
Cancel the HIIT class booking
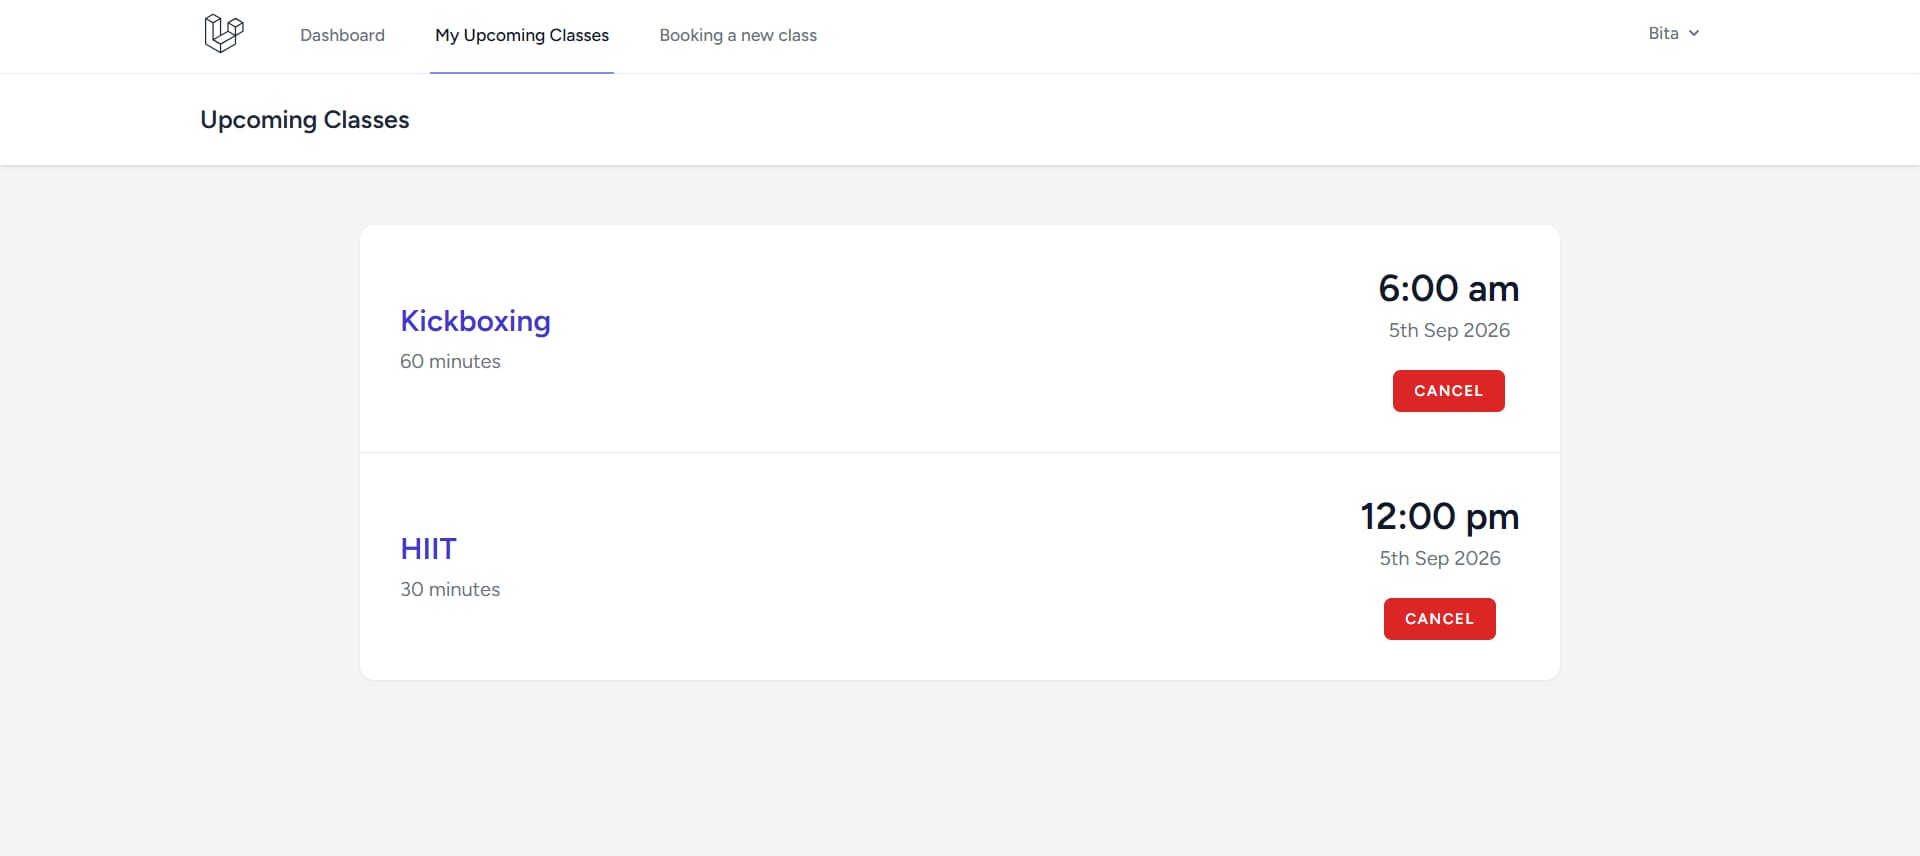(1439, 619)
